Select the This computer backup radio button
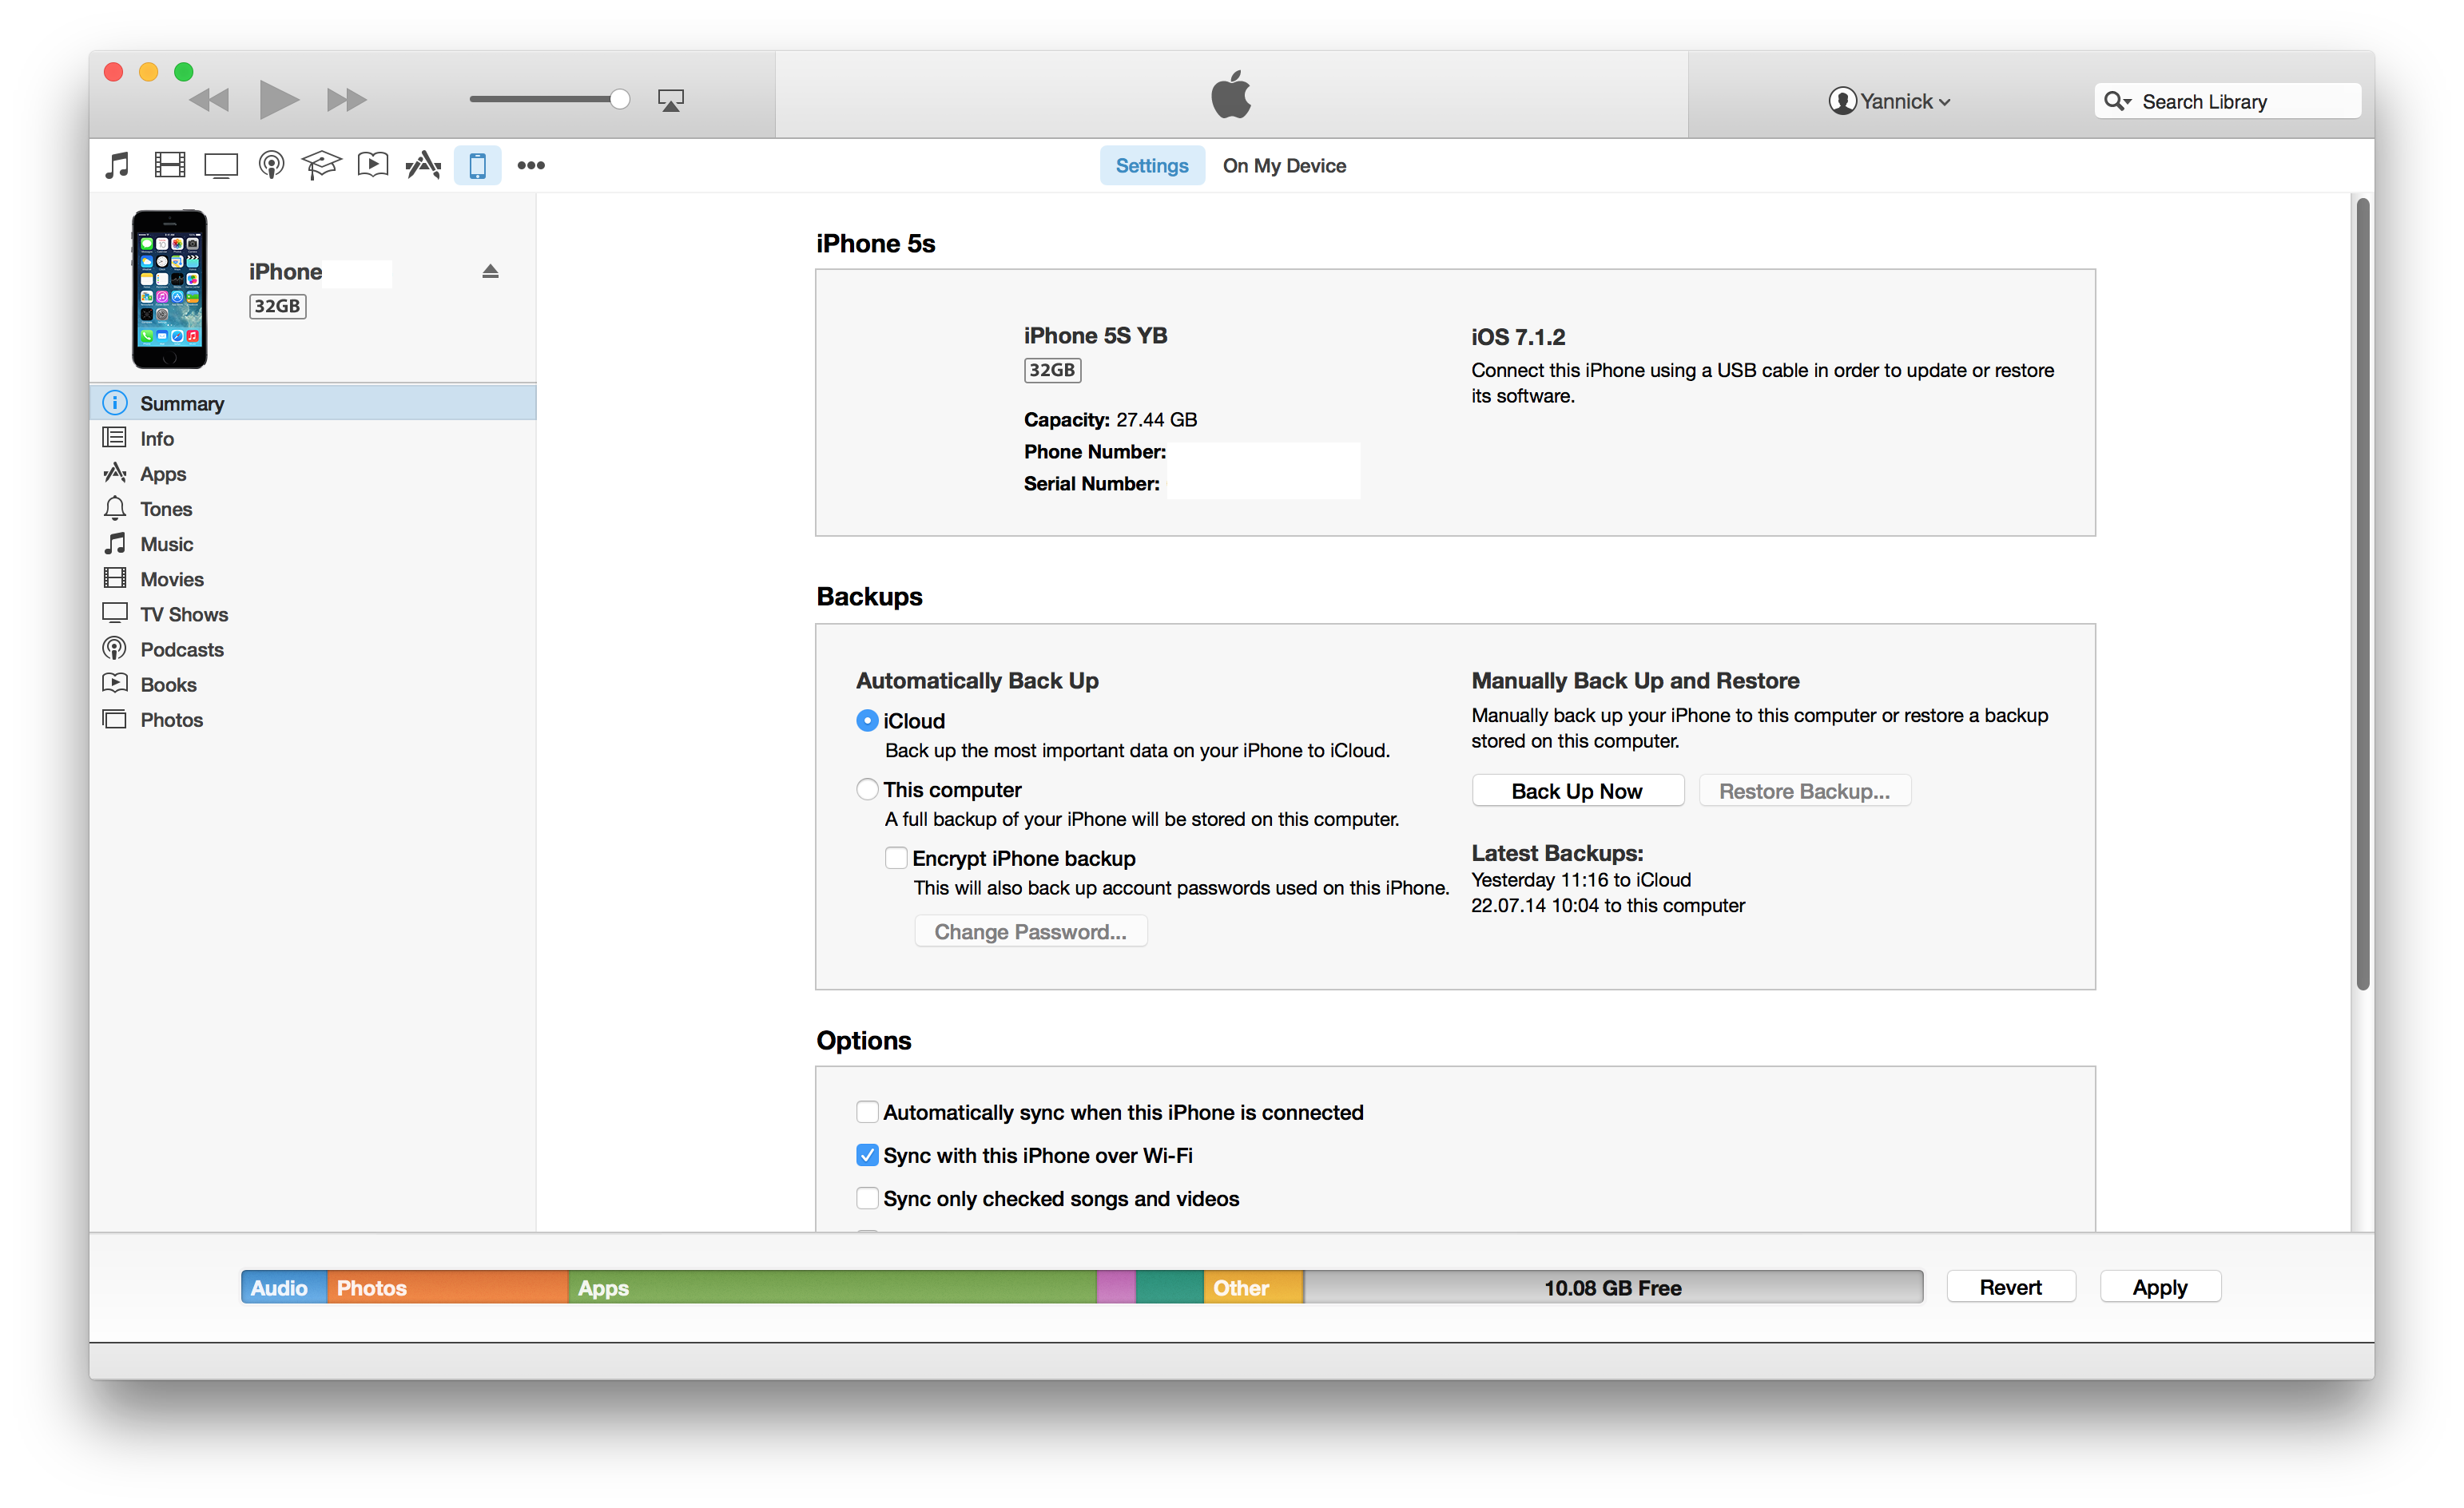2464x1508 pixels. (867, 789)
